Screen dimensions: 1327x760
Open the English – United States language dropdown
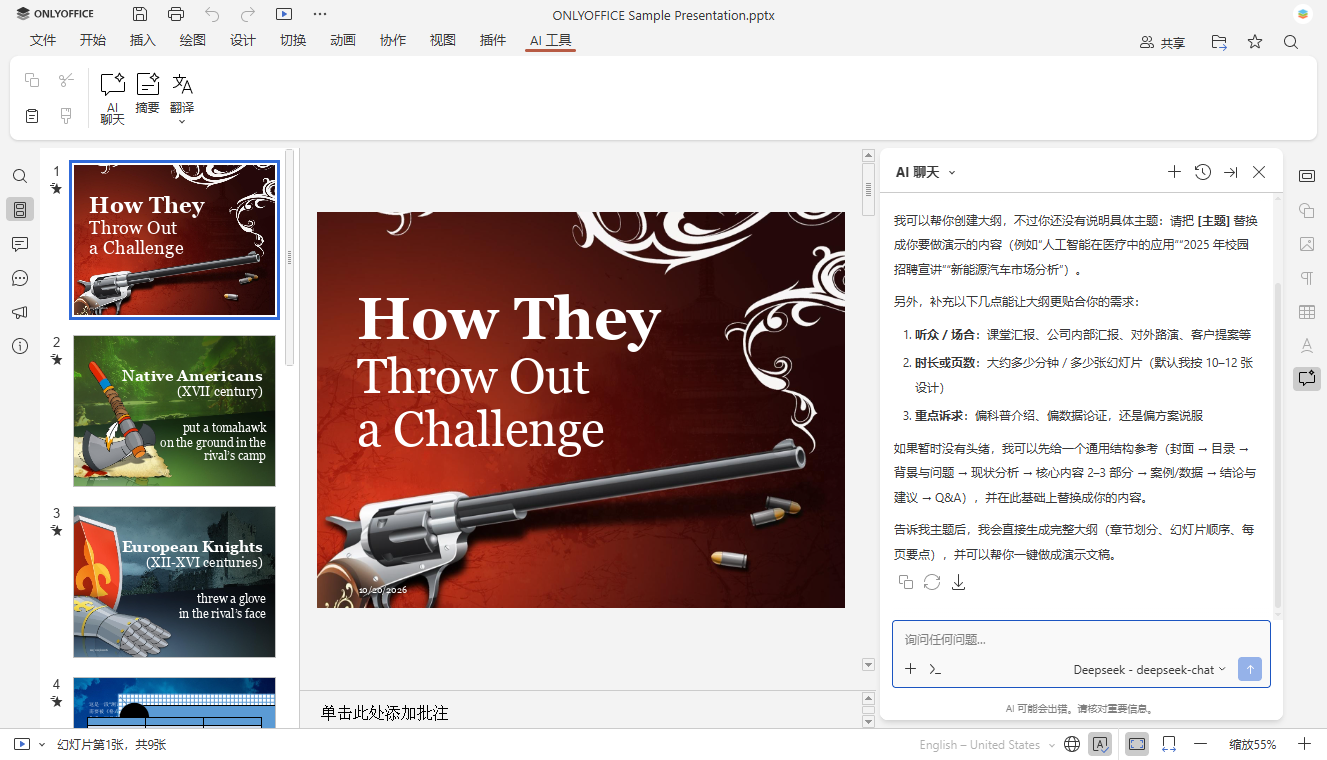point(987,745)
